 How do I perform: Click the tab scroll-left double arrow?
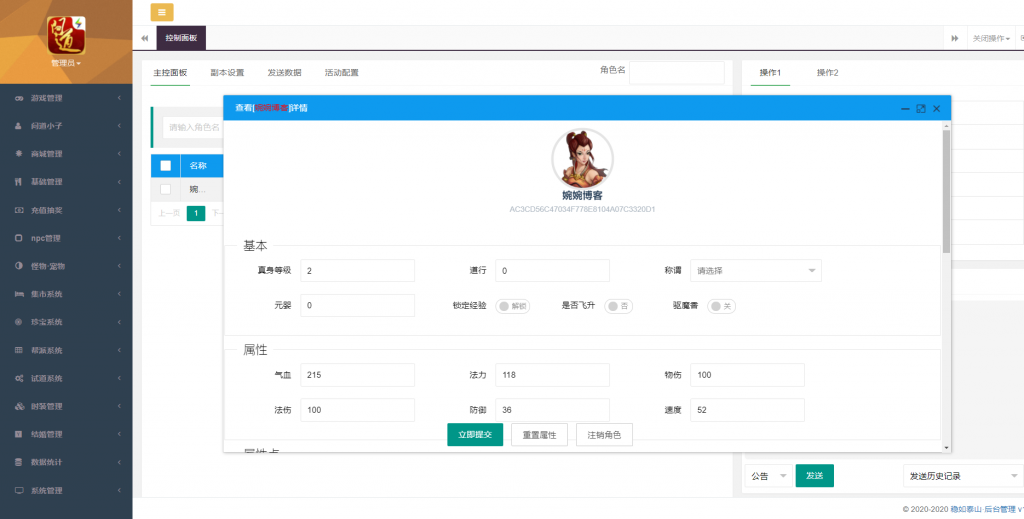[144, 39]
